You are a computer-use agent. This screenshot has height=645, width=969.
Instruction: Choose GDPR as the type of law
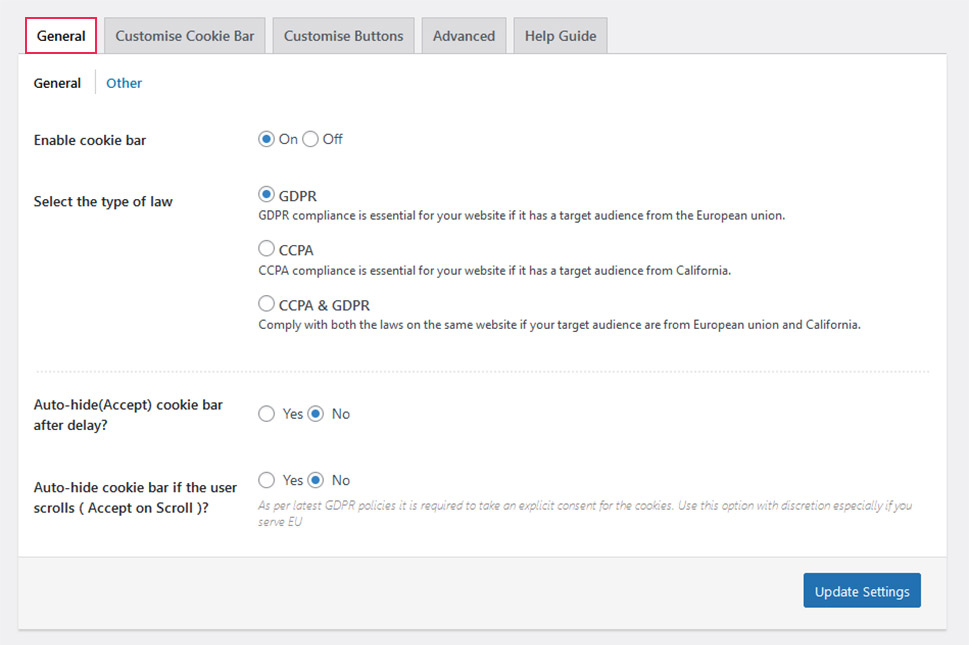click(x=267, y=195)
